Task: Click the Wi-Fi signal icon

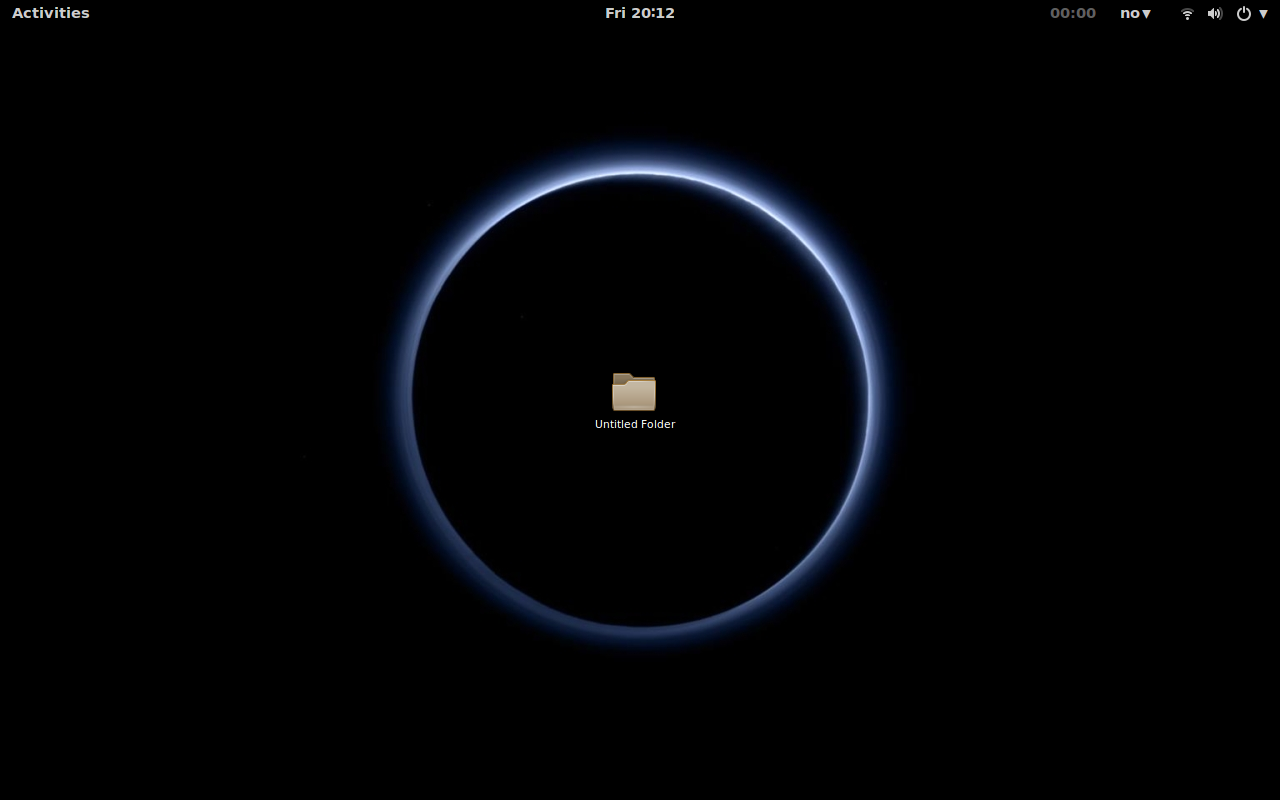Action: coord(1187,14)
